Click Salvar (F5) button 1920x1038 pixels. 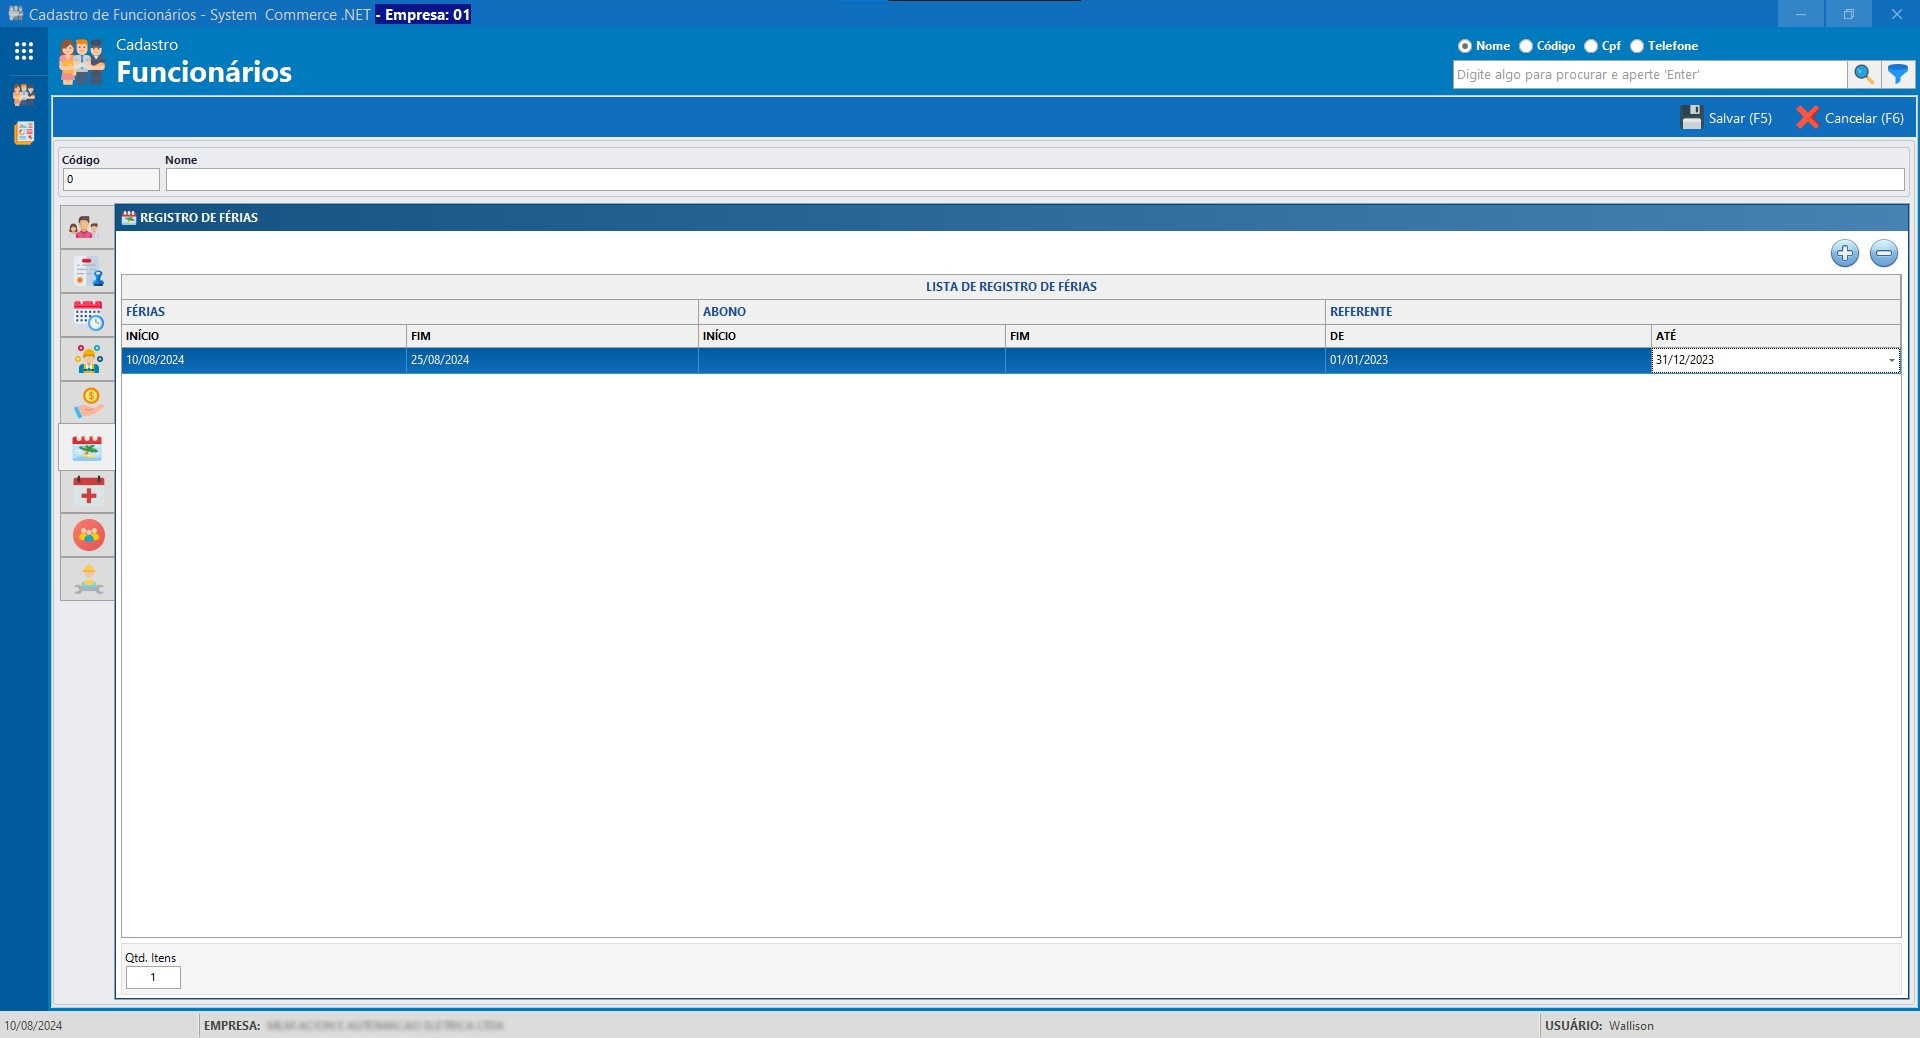tap(1726, 118)
